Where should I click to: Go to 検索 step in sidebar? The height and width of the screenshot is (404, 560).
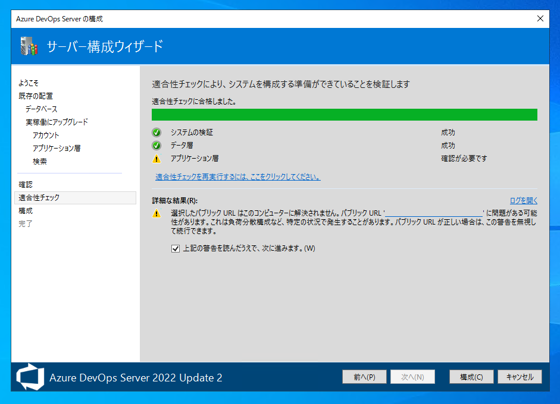[x=40, y=161]
